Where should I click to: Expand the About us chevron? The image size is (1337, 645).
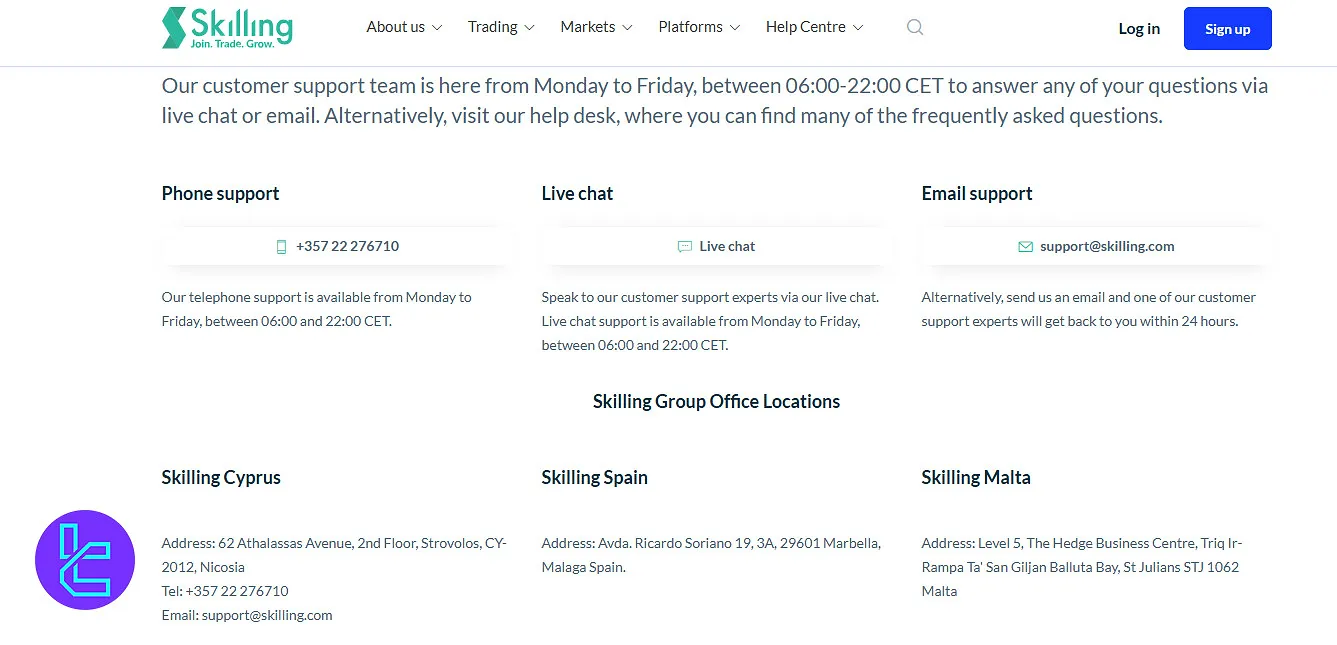click(437, 28)
